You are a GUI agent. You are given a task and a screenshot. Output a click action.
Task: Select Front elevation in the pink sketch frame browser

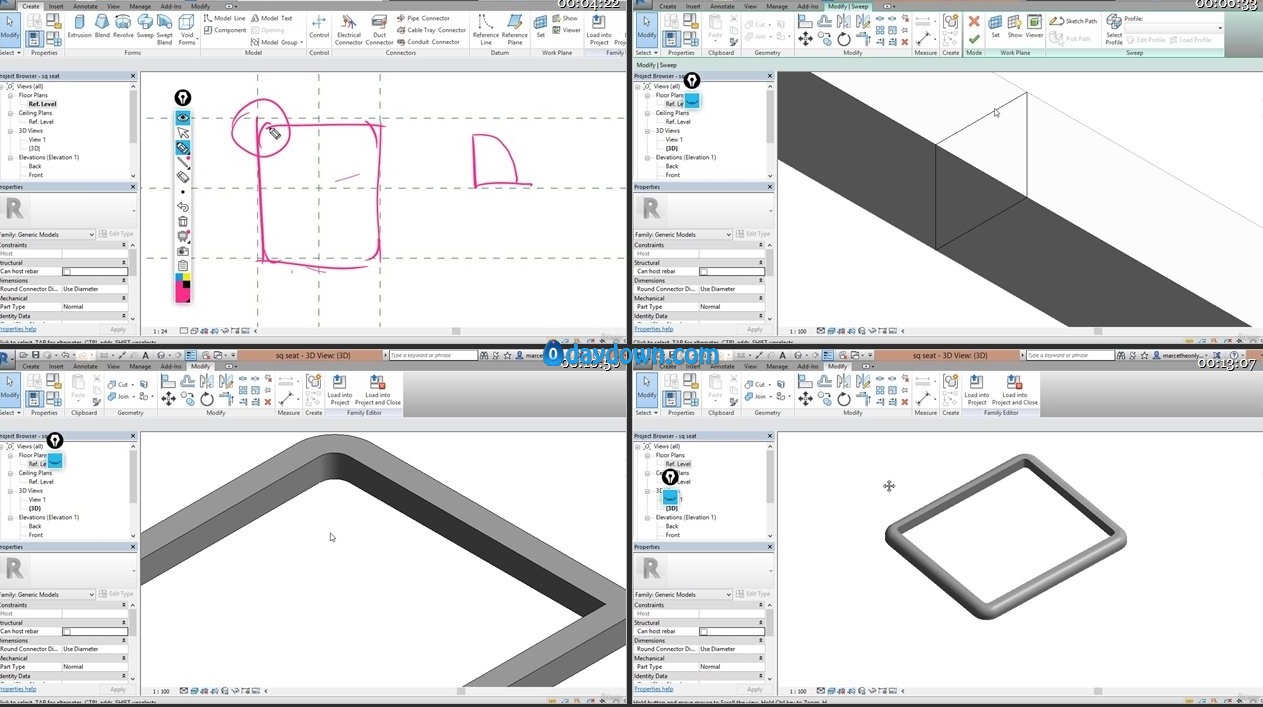[x=36, y=175]
